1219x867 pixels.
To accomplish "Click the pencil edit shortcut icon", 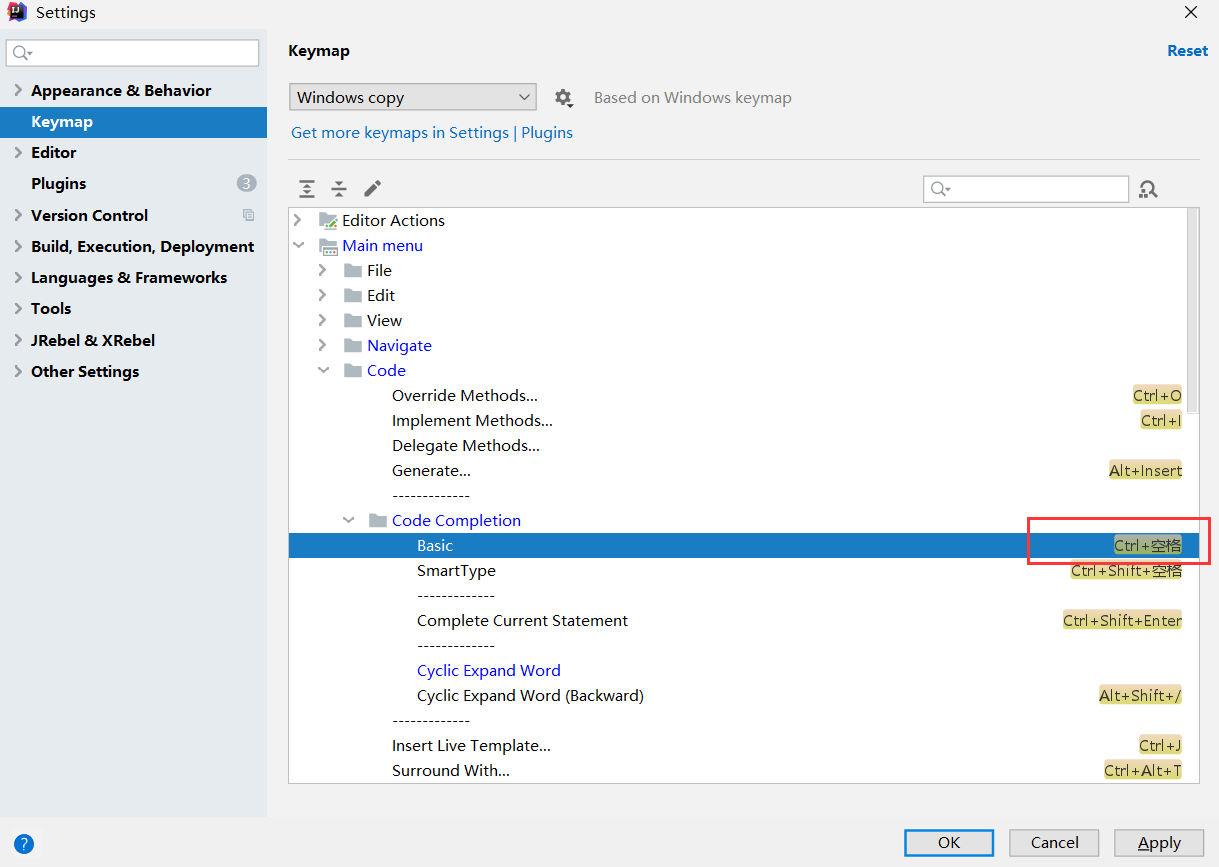I will [x=372, y=189].
